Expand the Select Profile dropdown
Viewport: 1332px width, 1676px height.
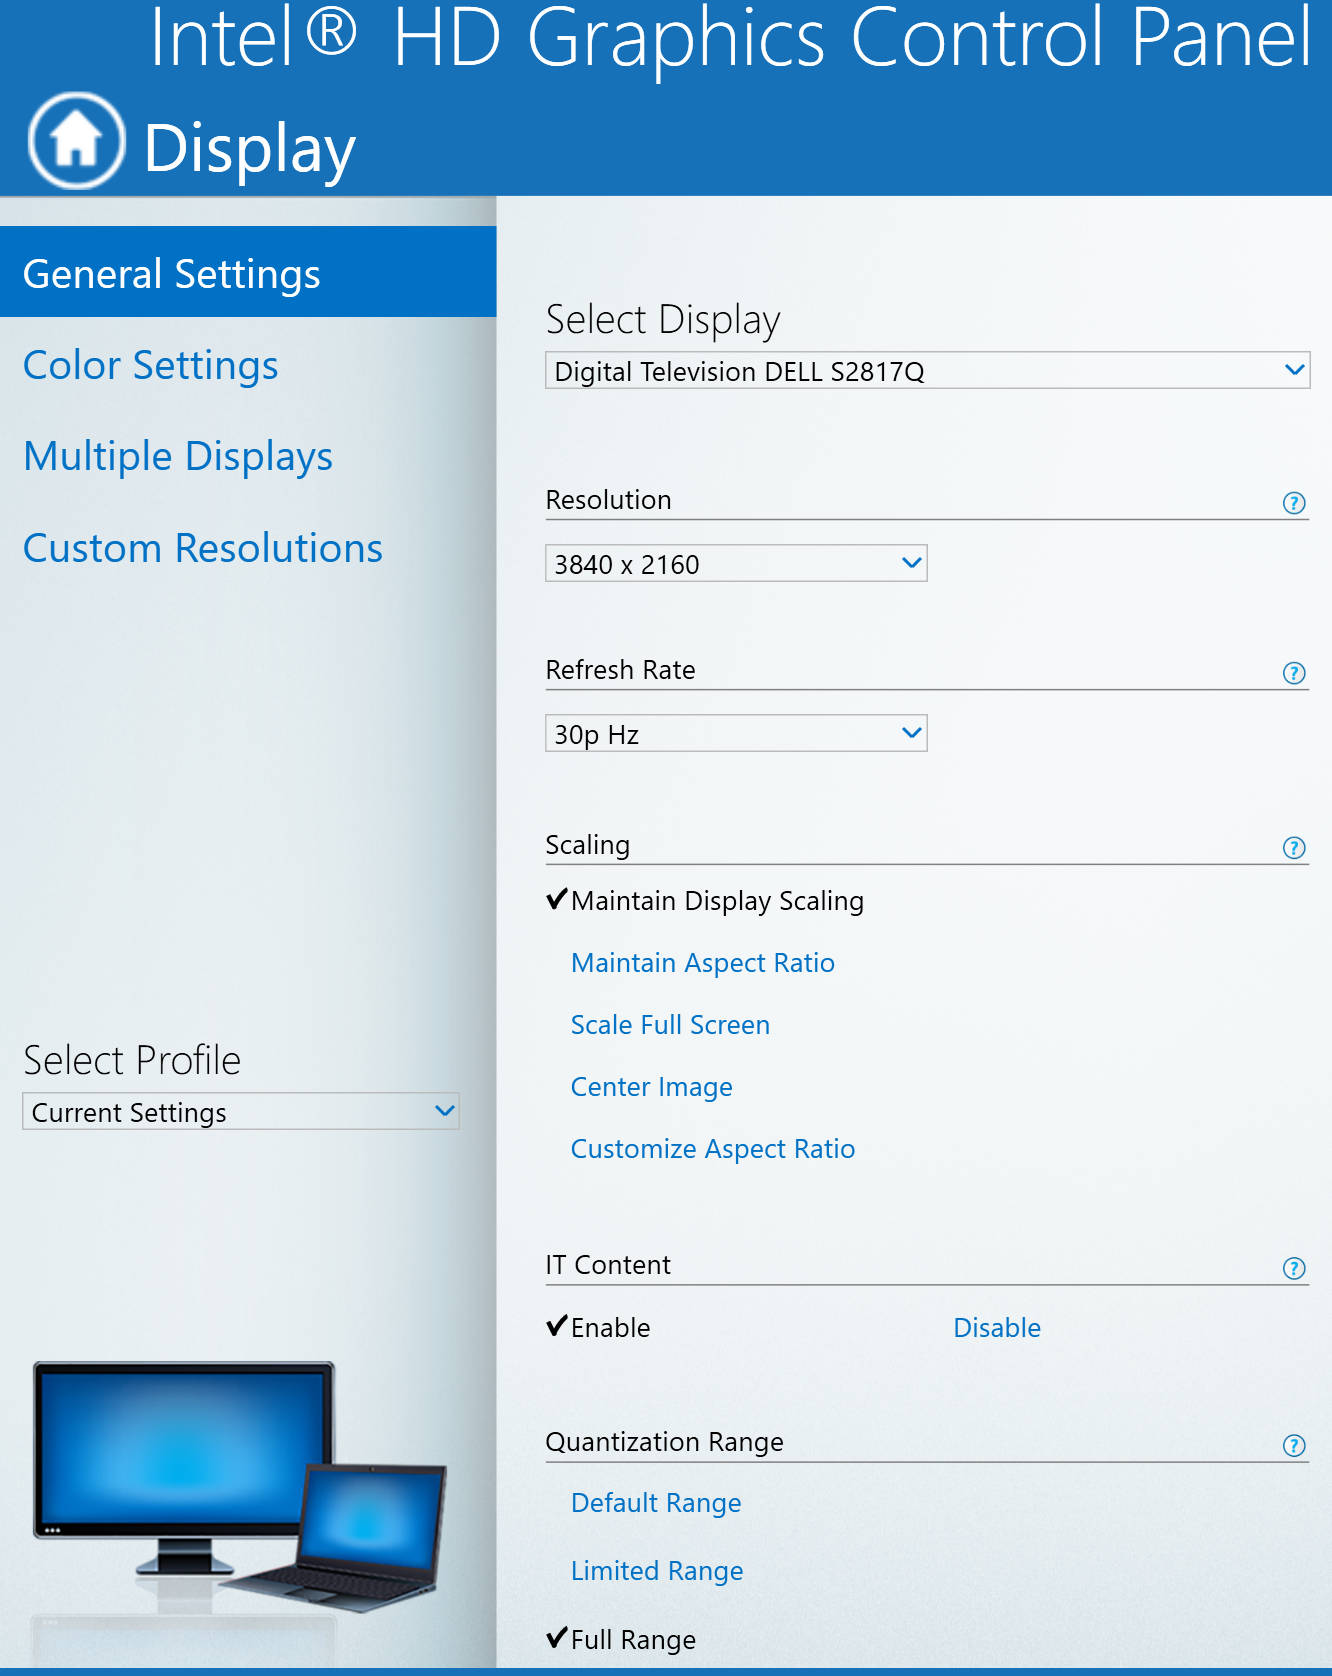click(241, 1111)
